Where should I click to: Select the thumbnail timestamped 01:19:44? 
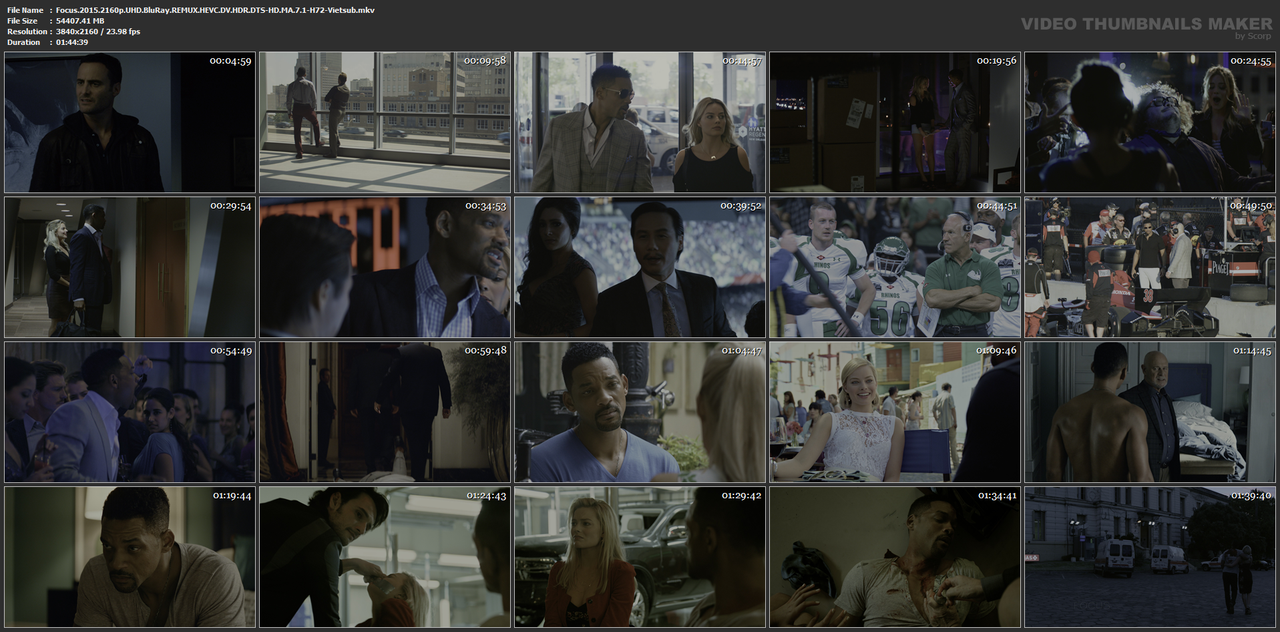point(130,557)
